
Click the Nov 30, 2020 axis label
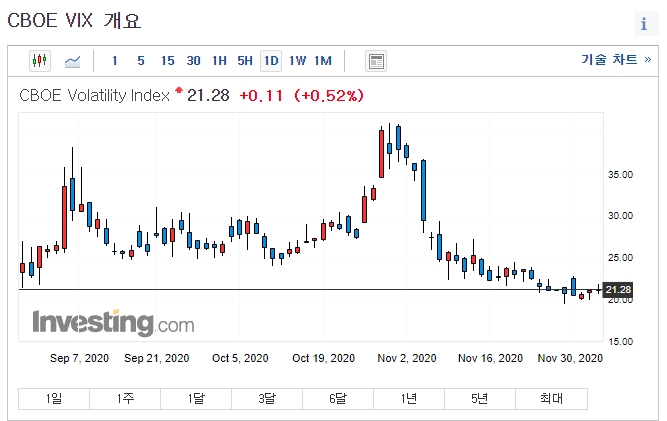570,358
